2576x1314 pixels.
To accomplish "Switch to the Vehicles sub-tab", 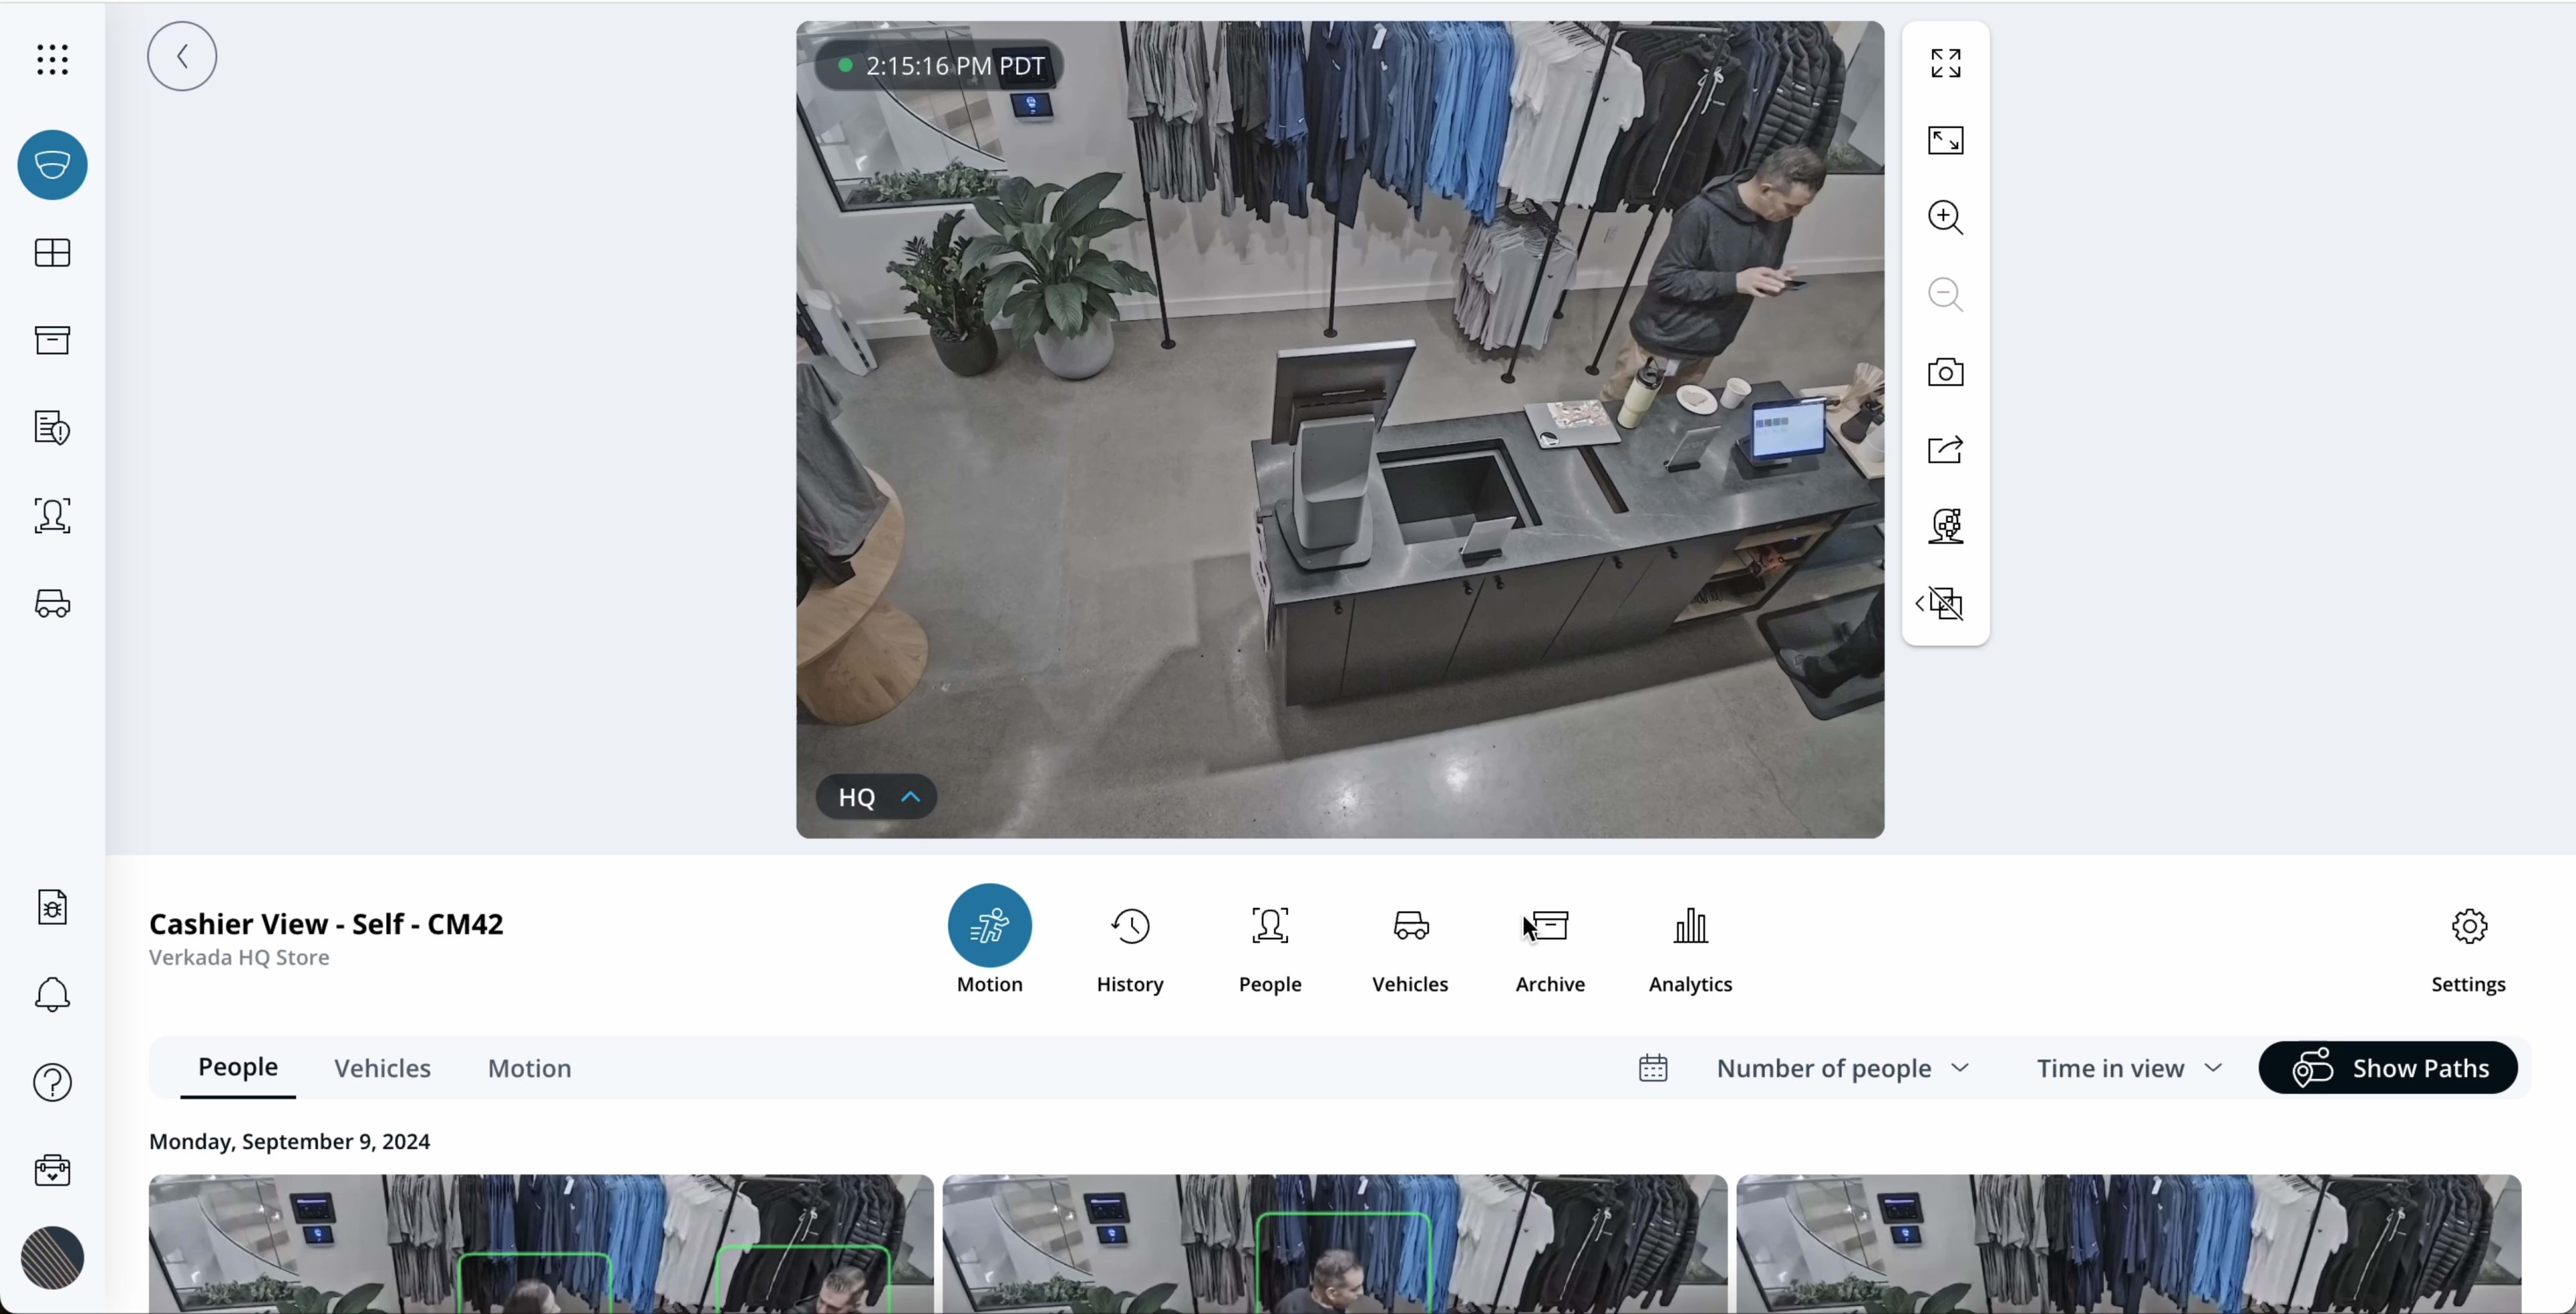I will click(382, 1068).
